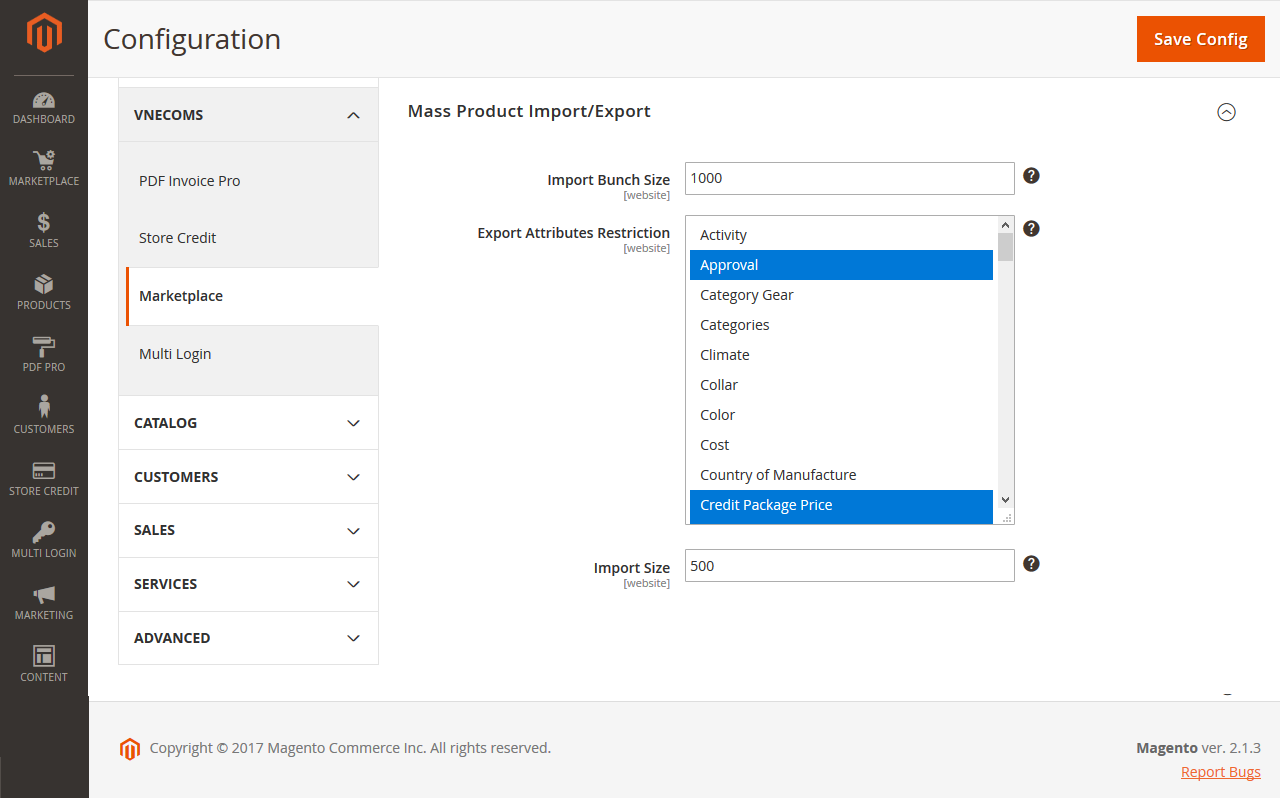The image size is (1280, 798).
Task: Select the PDF Pro sidebar icon
Action: click(43, 353)
